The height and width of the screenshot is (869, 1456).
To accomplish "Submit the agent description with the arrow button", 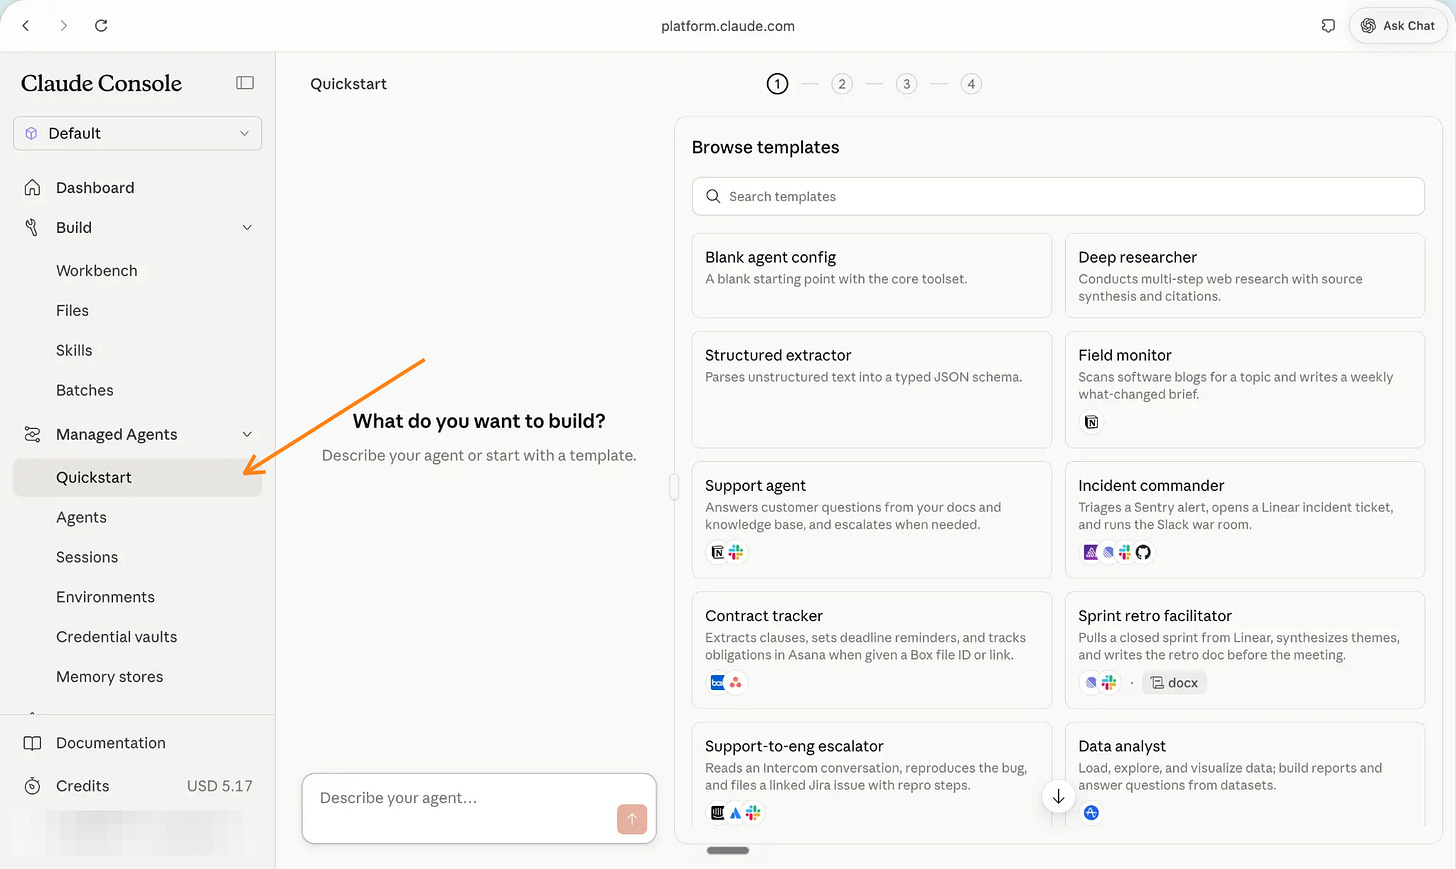I will coord(632,819).
